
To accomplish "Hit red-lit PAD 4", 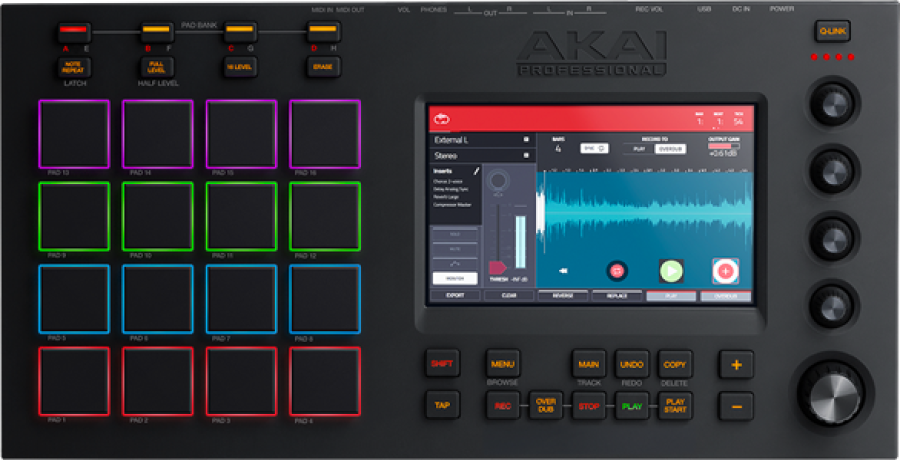I will click(325, 381).
